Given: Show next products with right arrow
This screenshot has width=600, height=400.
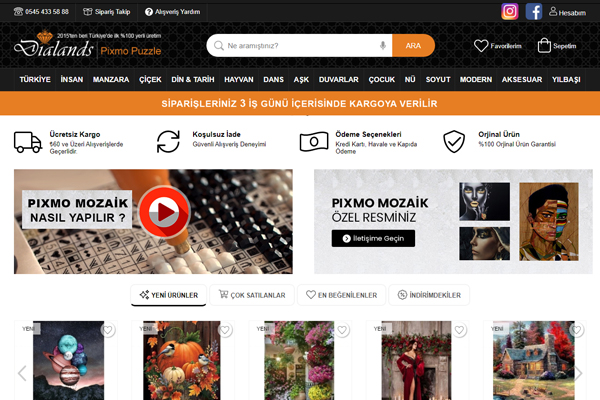Looking at the screenshot, I should 578,373.
